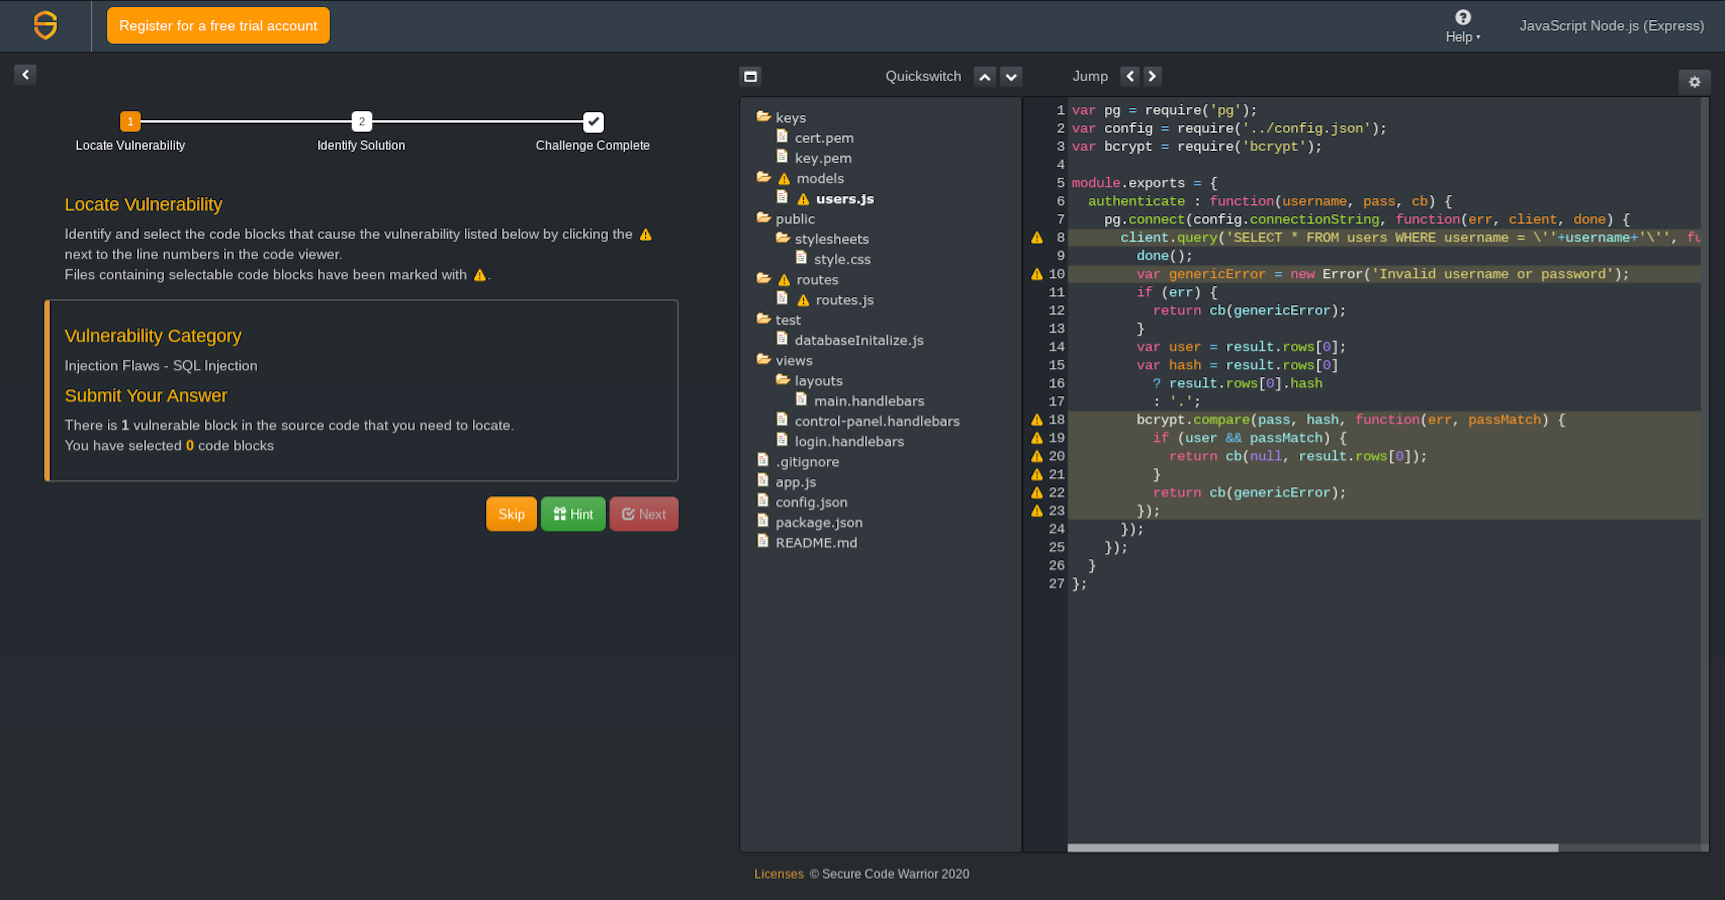Click the Secure Code Warrior logo
This screenshot has width=1725, height=900.
coord(46,25)
